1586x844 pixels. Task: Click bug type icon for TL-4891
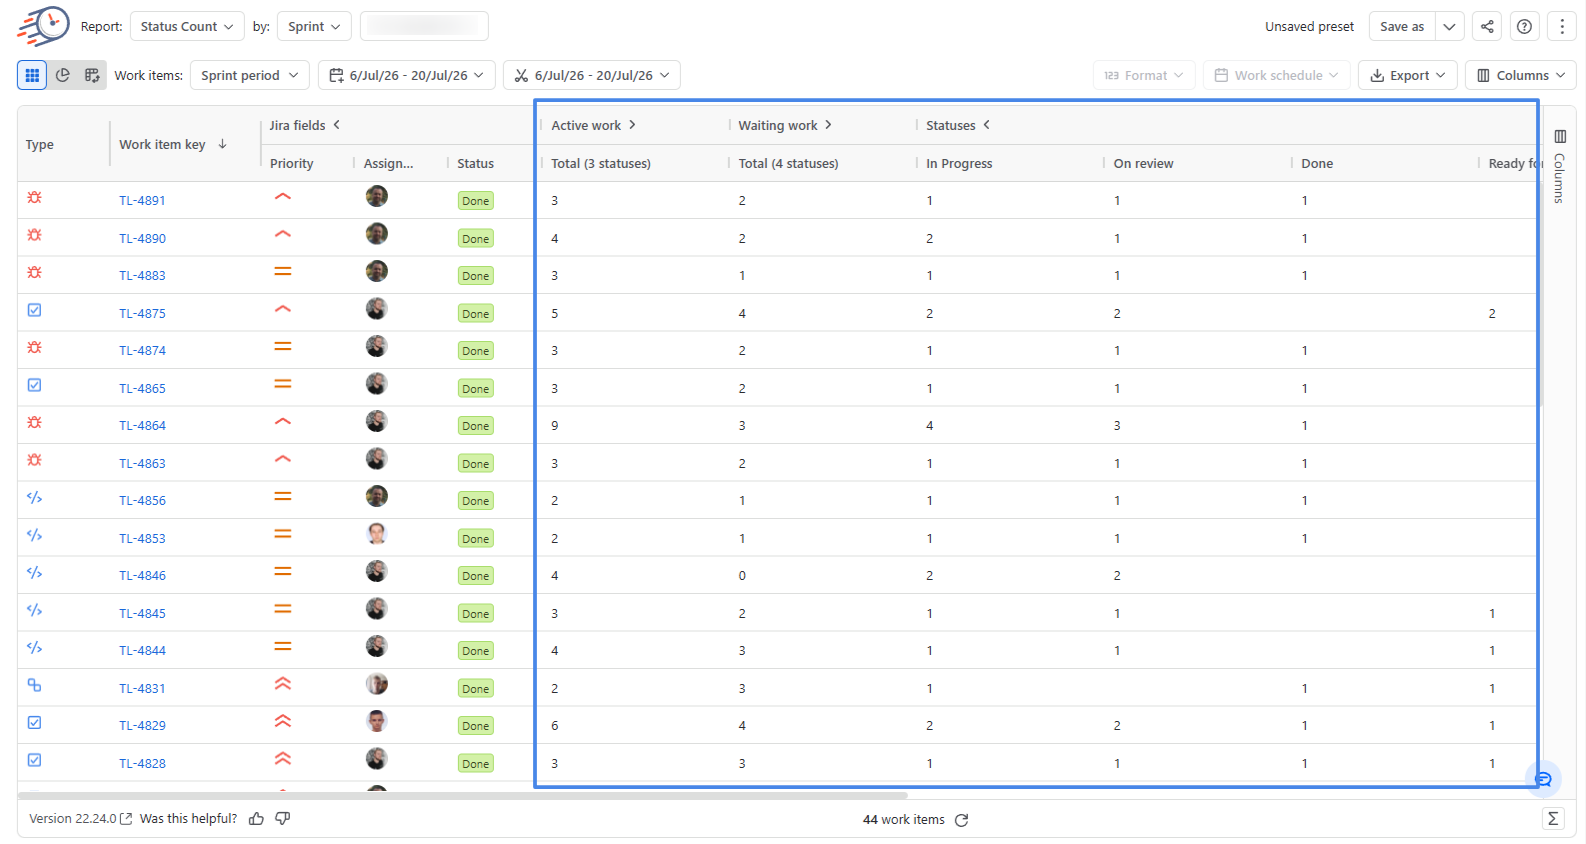(x=34, y=198)
